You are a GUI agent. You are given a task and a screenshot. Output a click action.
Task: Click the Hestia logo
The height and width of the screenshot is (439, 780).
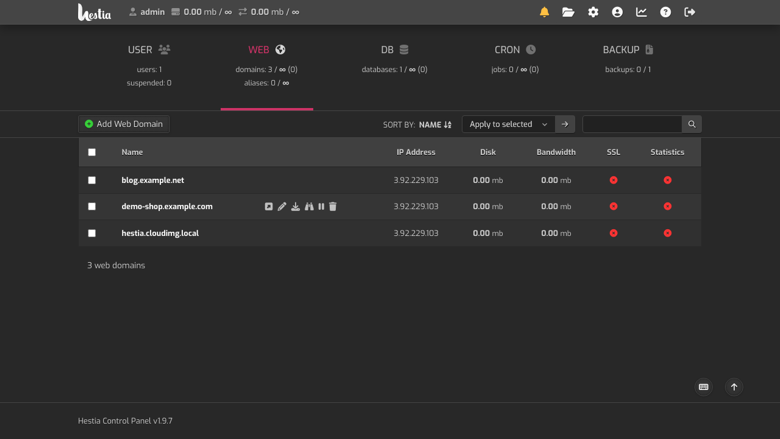click(95, 12)
